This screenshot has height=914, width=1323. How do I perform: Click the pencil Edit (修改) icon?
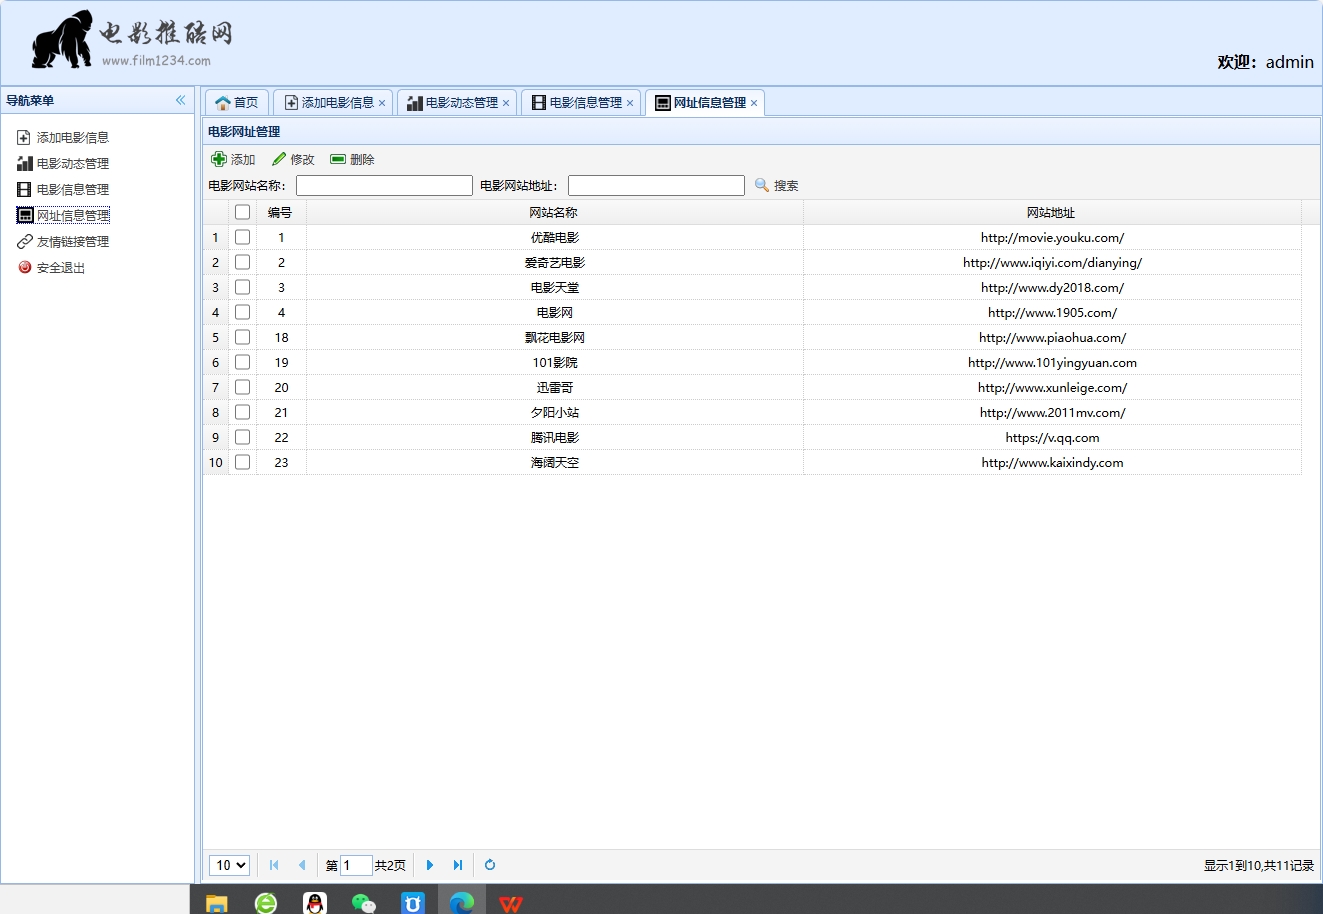(279, 159)
